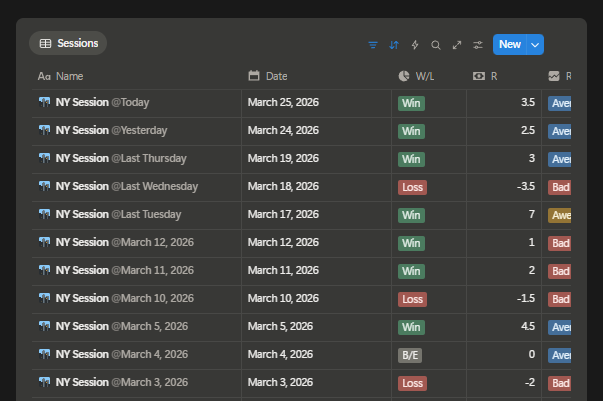The height and width of the screenshot is (401, 603).
Task: Select the R value -2 cell
Action: 504,383
